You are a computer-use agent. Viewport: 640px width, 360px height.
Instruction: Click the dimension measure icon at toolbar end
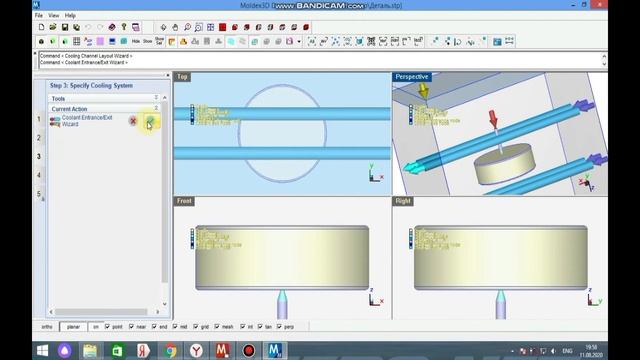pyautogui.click(x=509, y=41)
